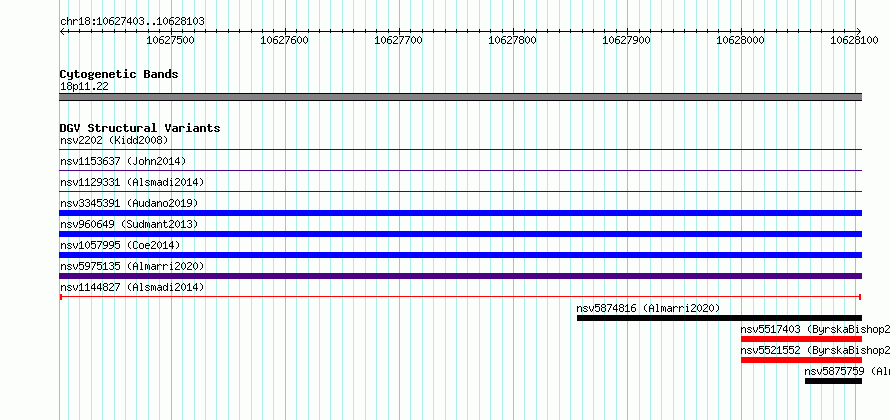Click the short black bar under nsv5875759
Viewport: 890px width, 420px height.
click(833, 381)
